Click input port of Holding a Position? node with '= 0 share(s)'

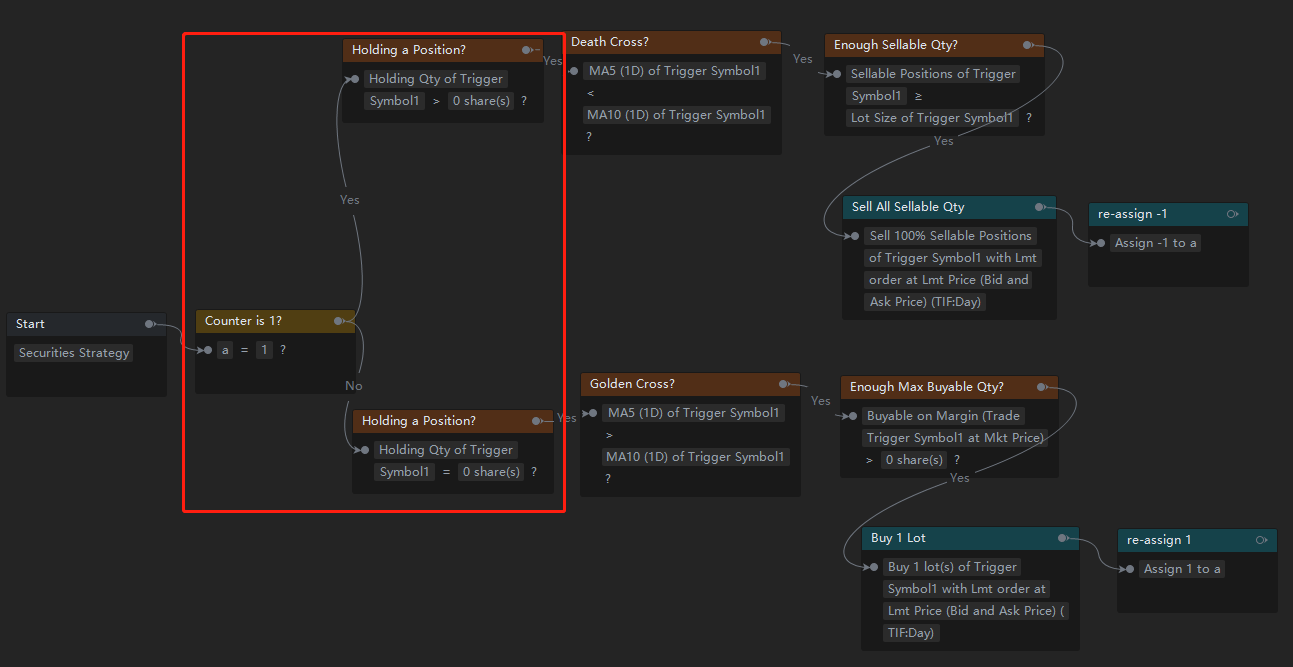coord(365,450)
